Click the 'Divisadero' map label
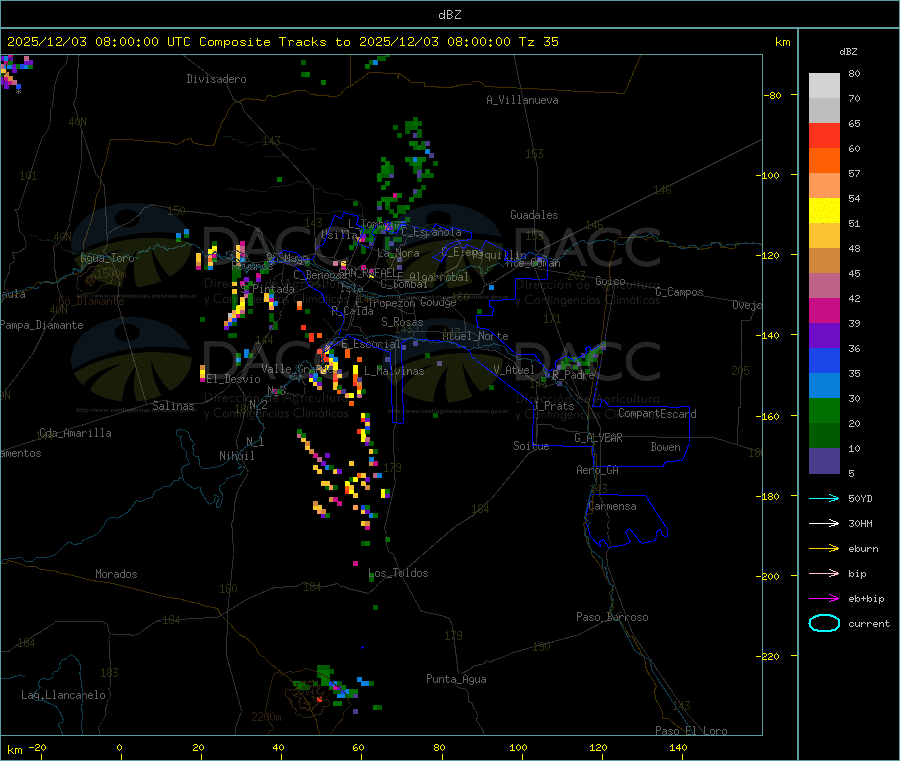The width and height of the screenshot is (900, 761). [216, 79]
